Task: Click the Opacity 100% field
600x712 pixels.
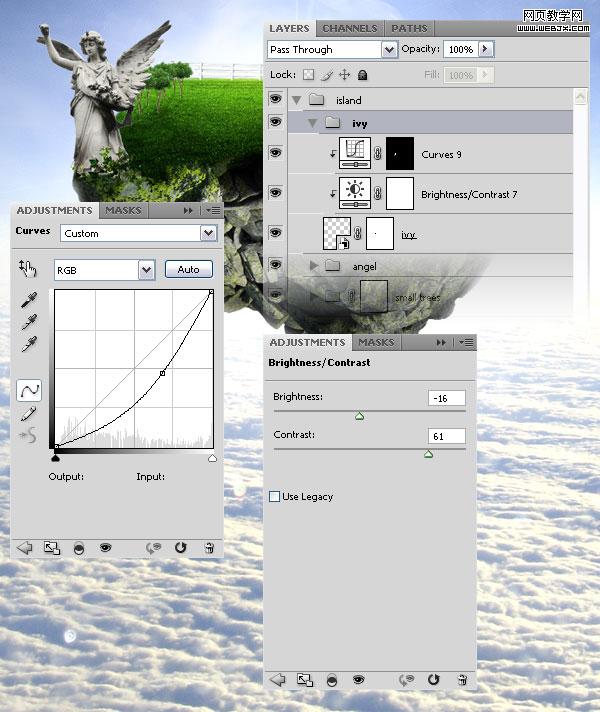Action: [461, 49]
